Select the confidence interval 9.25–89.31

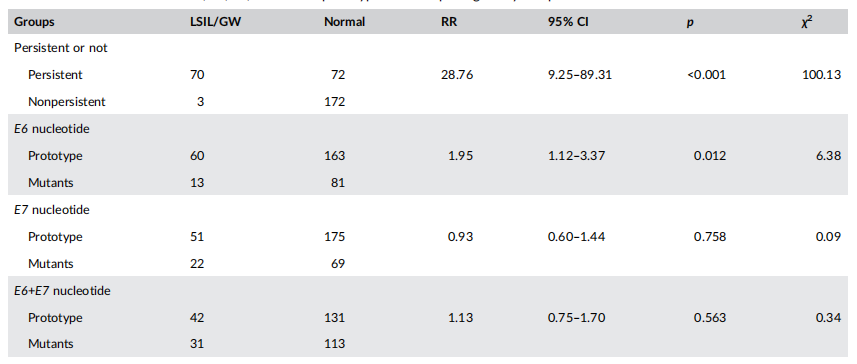tap(580, 75)
